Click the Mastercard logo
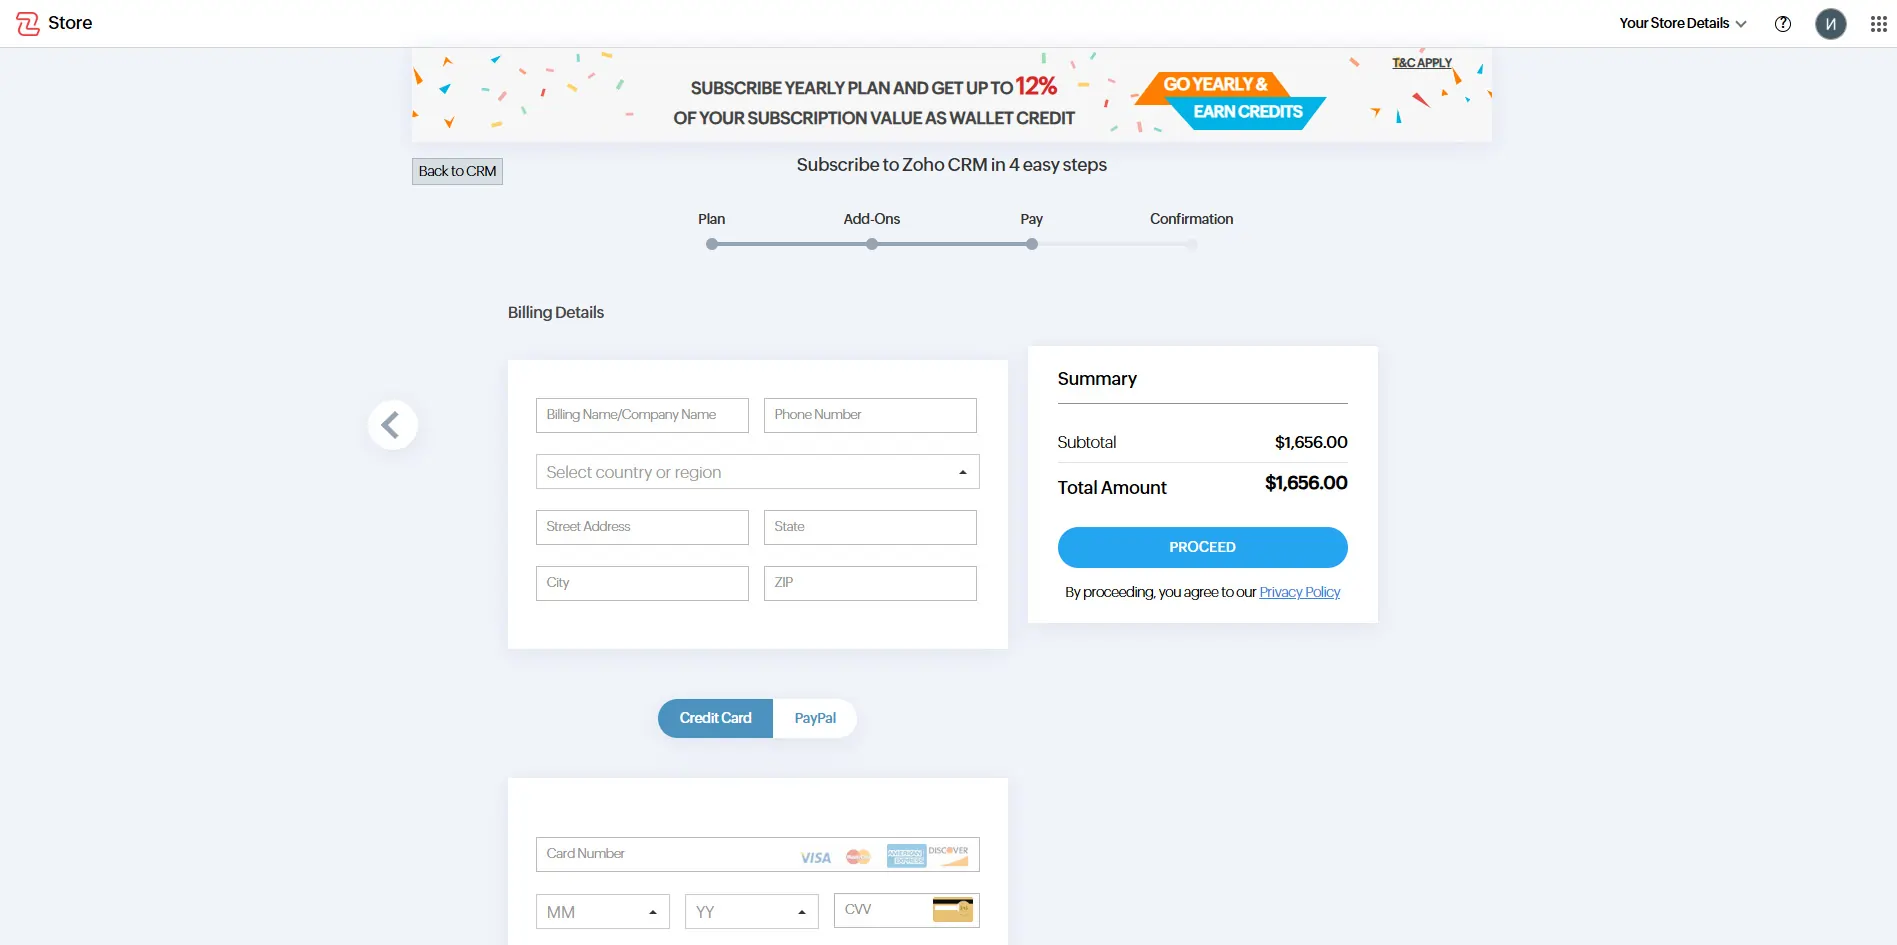 pos(859,856)
